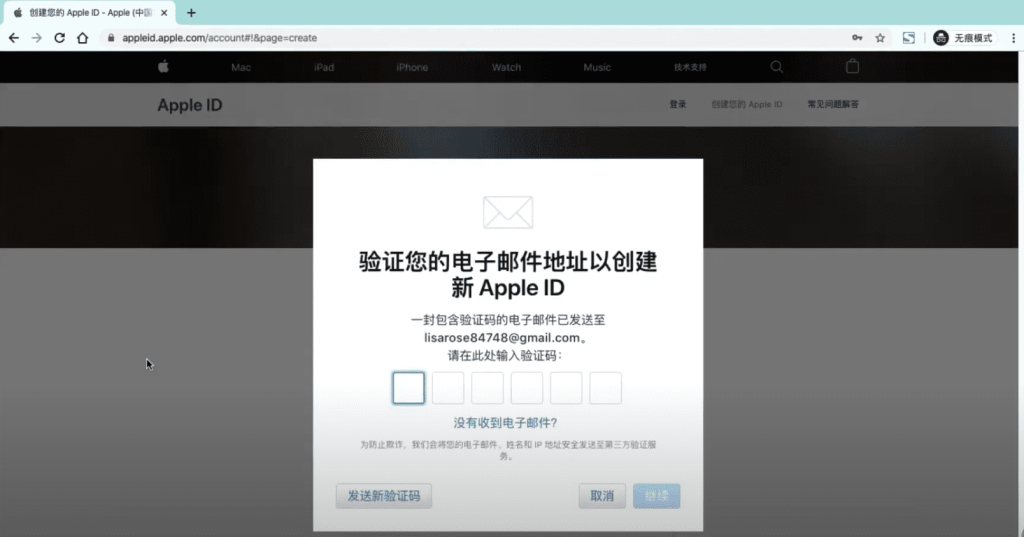Select the 创建您的 Apple ID browser tab
Image resolution: width=1024 pixels, height=537 pixels.
coord(90,12)
